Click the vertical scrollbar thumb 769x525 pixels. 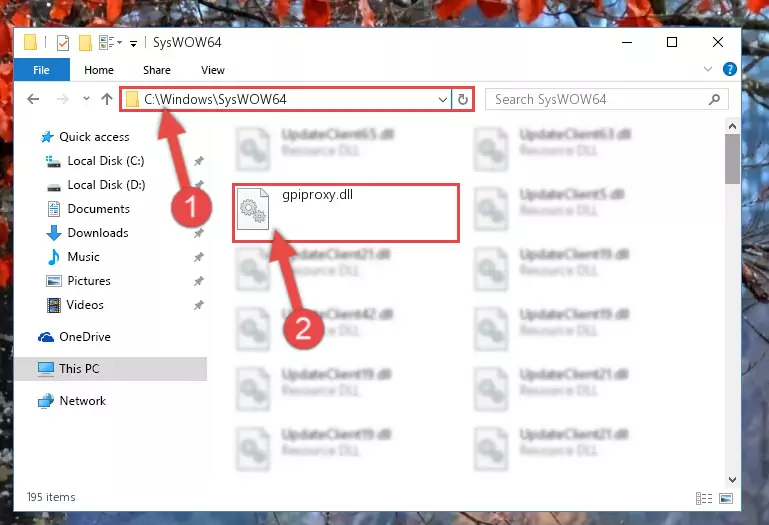coord(732,159)
